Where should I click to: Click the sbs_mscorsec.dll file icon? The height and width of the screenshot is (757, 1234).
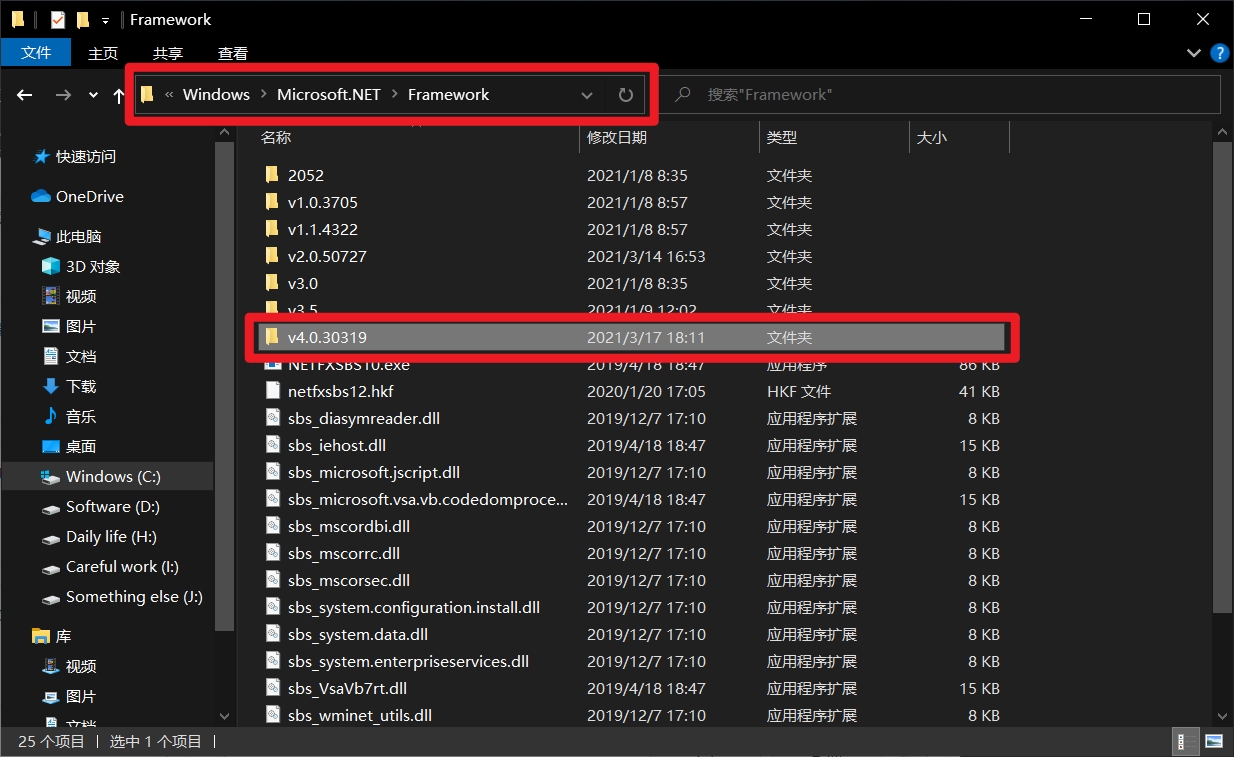pos(272,580)
